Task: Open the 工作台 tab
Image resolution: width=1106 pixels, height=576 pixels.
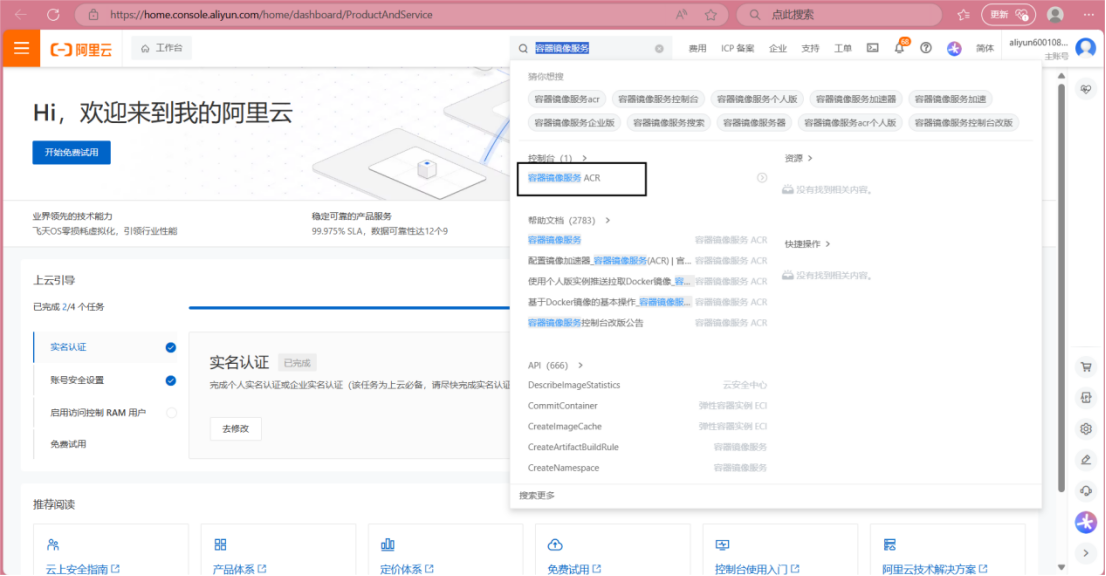Action: [x=162, y=48]
